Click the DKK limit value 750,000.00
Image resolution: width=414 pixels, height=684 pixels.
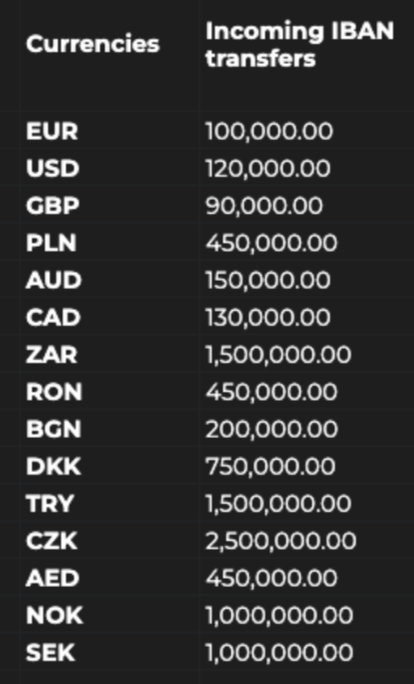click(x=270, y=466)
